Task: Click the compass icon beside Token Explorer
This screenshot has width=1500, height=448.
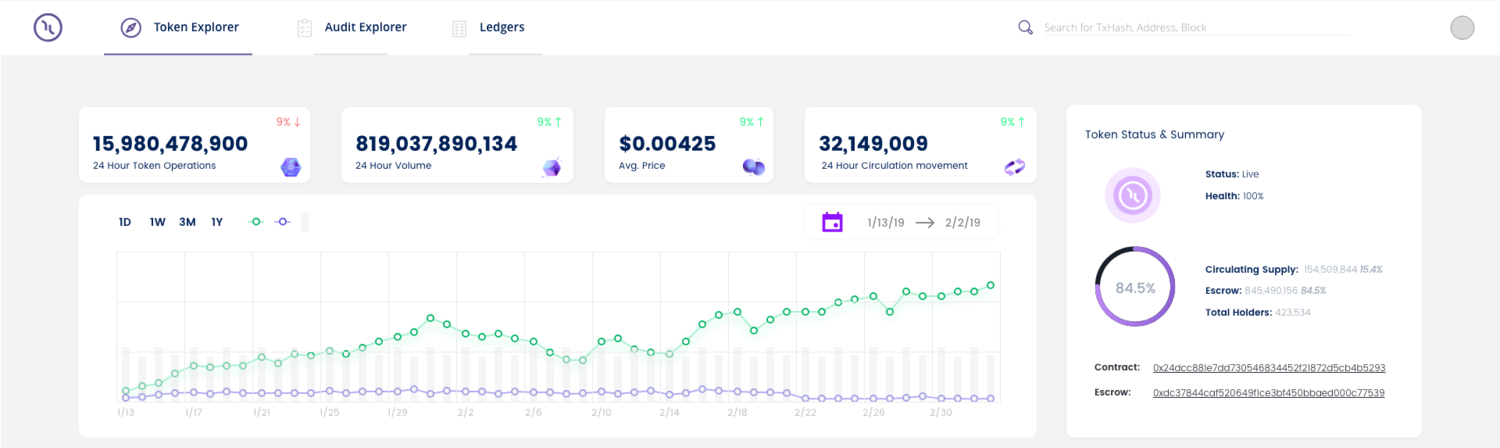Action: coord(130,28)
